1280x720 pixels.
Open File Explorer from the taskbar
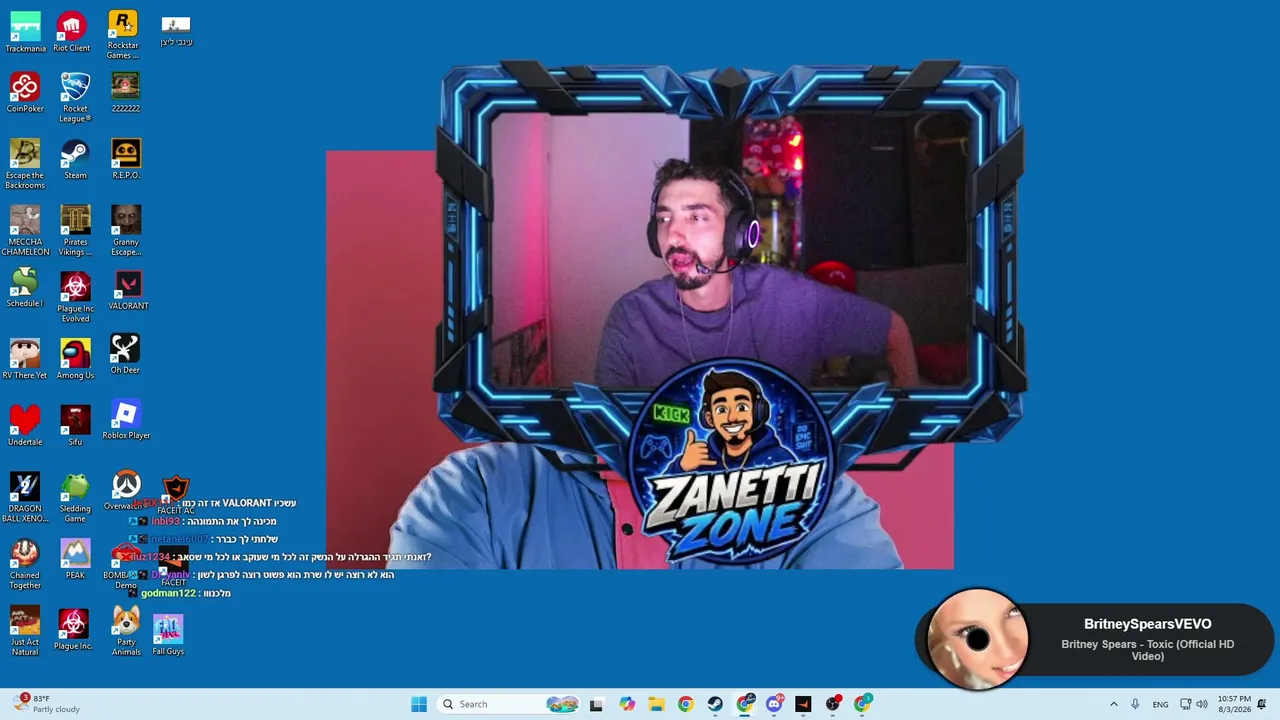coord(656,704)
